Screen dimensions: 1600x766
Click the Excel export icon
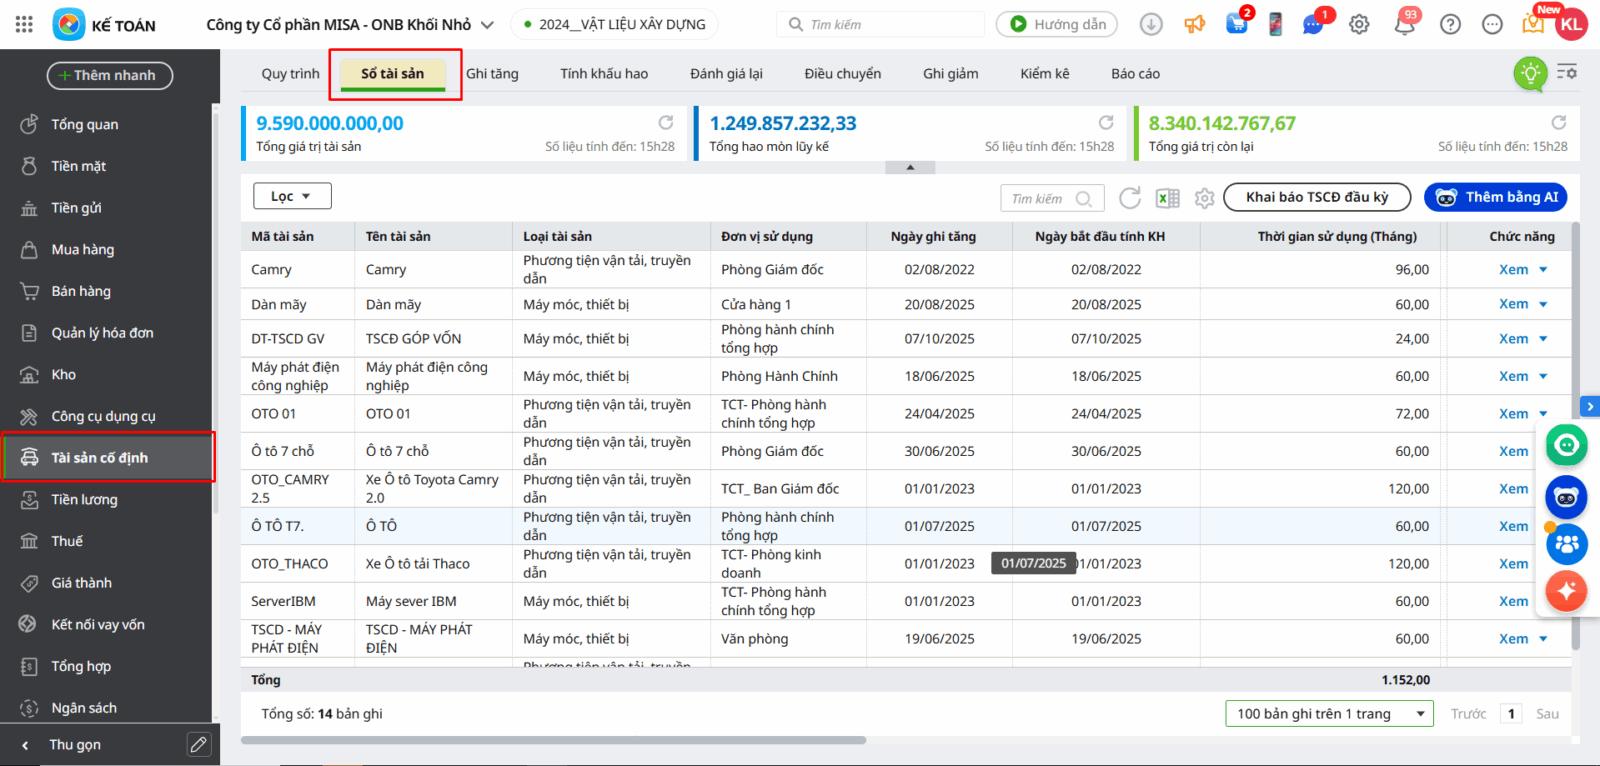[x=1167, y=198]
